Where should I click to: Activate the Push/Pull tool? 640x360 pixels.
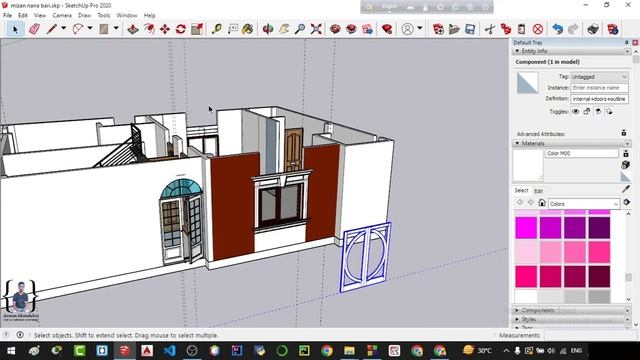pos(133,29)
